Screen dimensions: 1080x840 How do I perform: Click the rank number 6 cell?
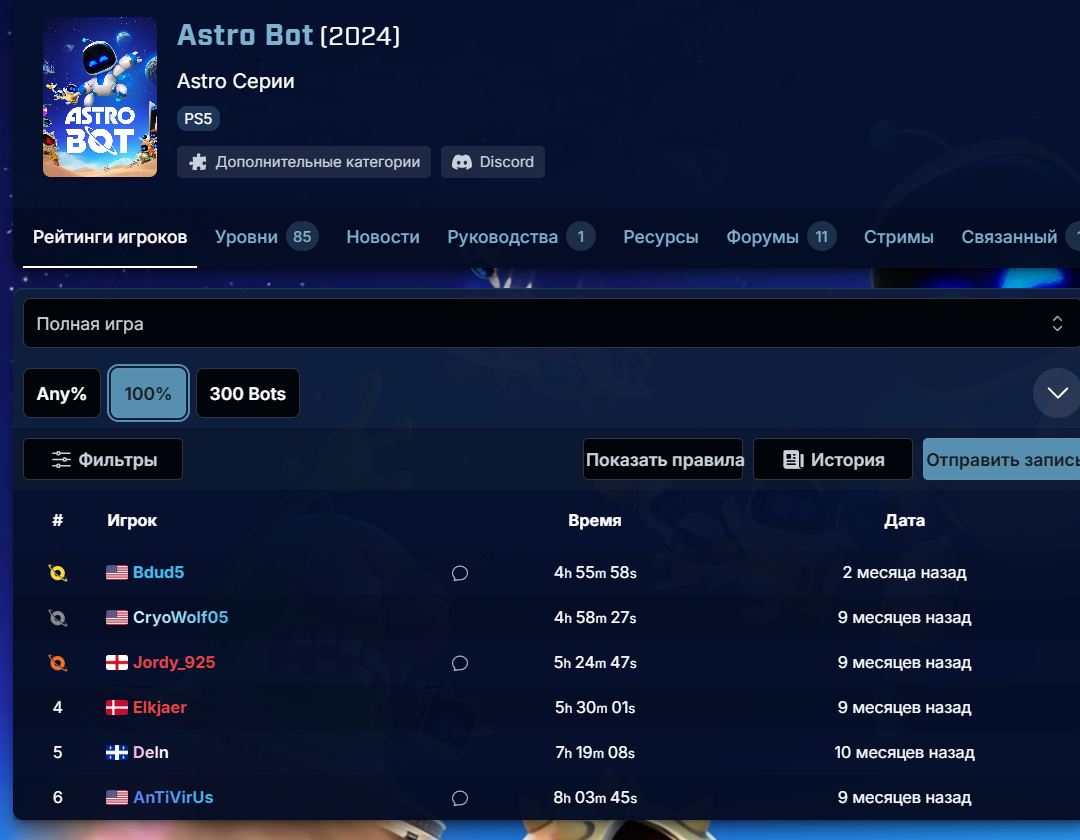click(x=58, y=797)
